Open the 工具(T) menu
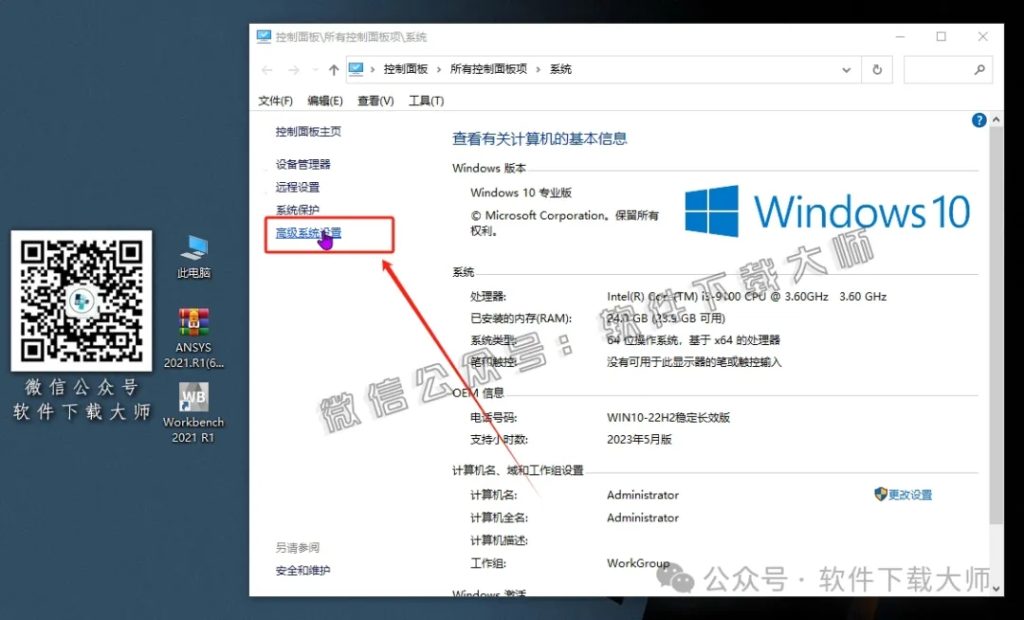Screen dimensions: 1024x620 426,101
